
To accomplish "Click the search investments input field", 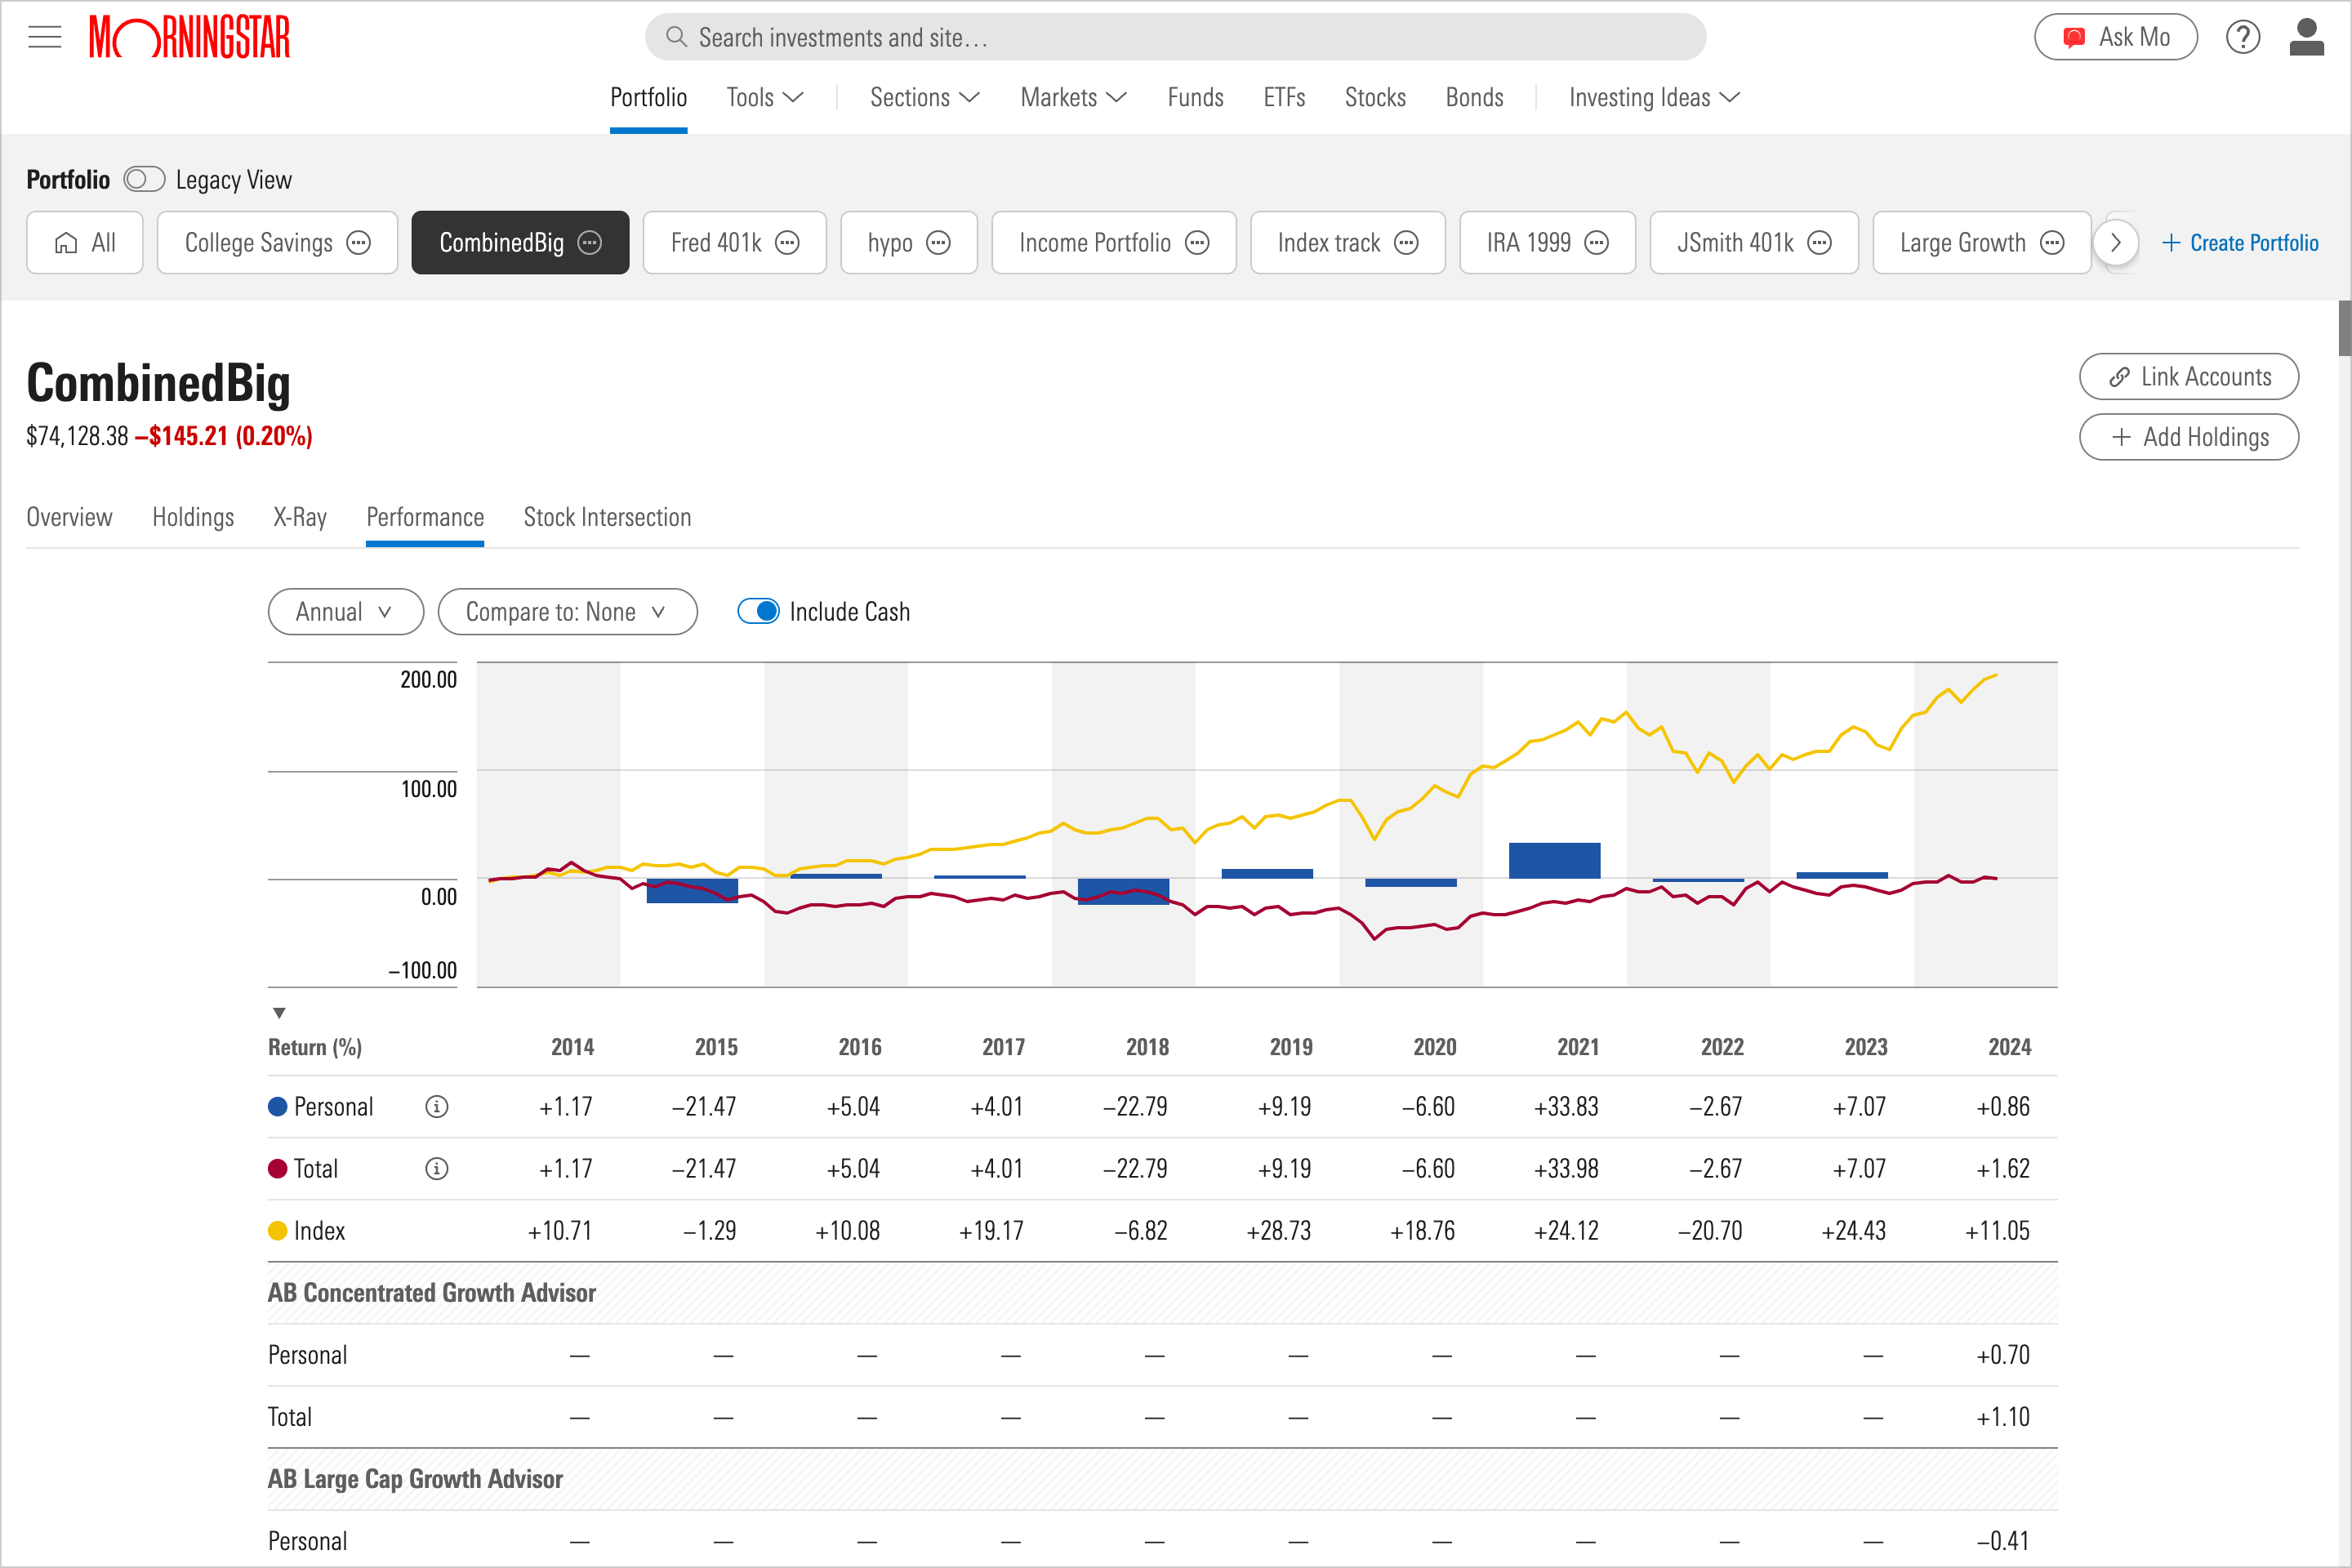I will 1176,37.
